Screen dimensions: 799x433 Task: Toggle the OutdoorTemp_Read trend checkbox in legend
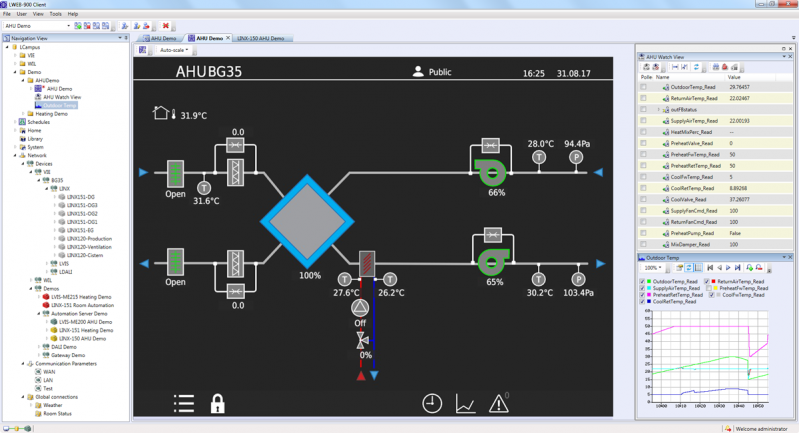[643, 282]
